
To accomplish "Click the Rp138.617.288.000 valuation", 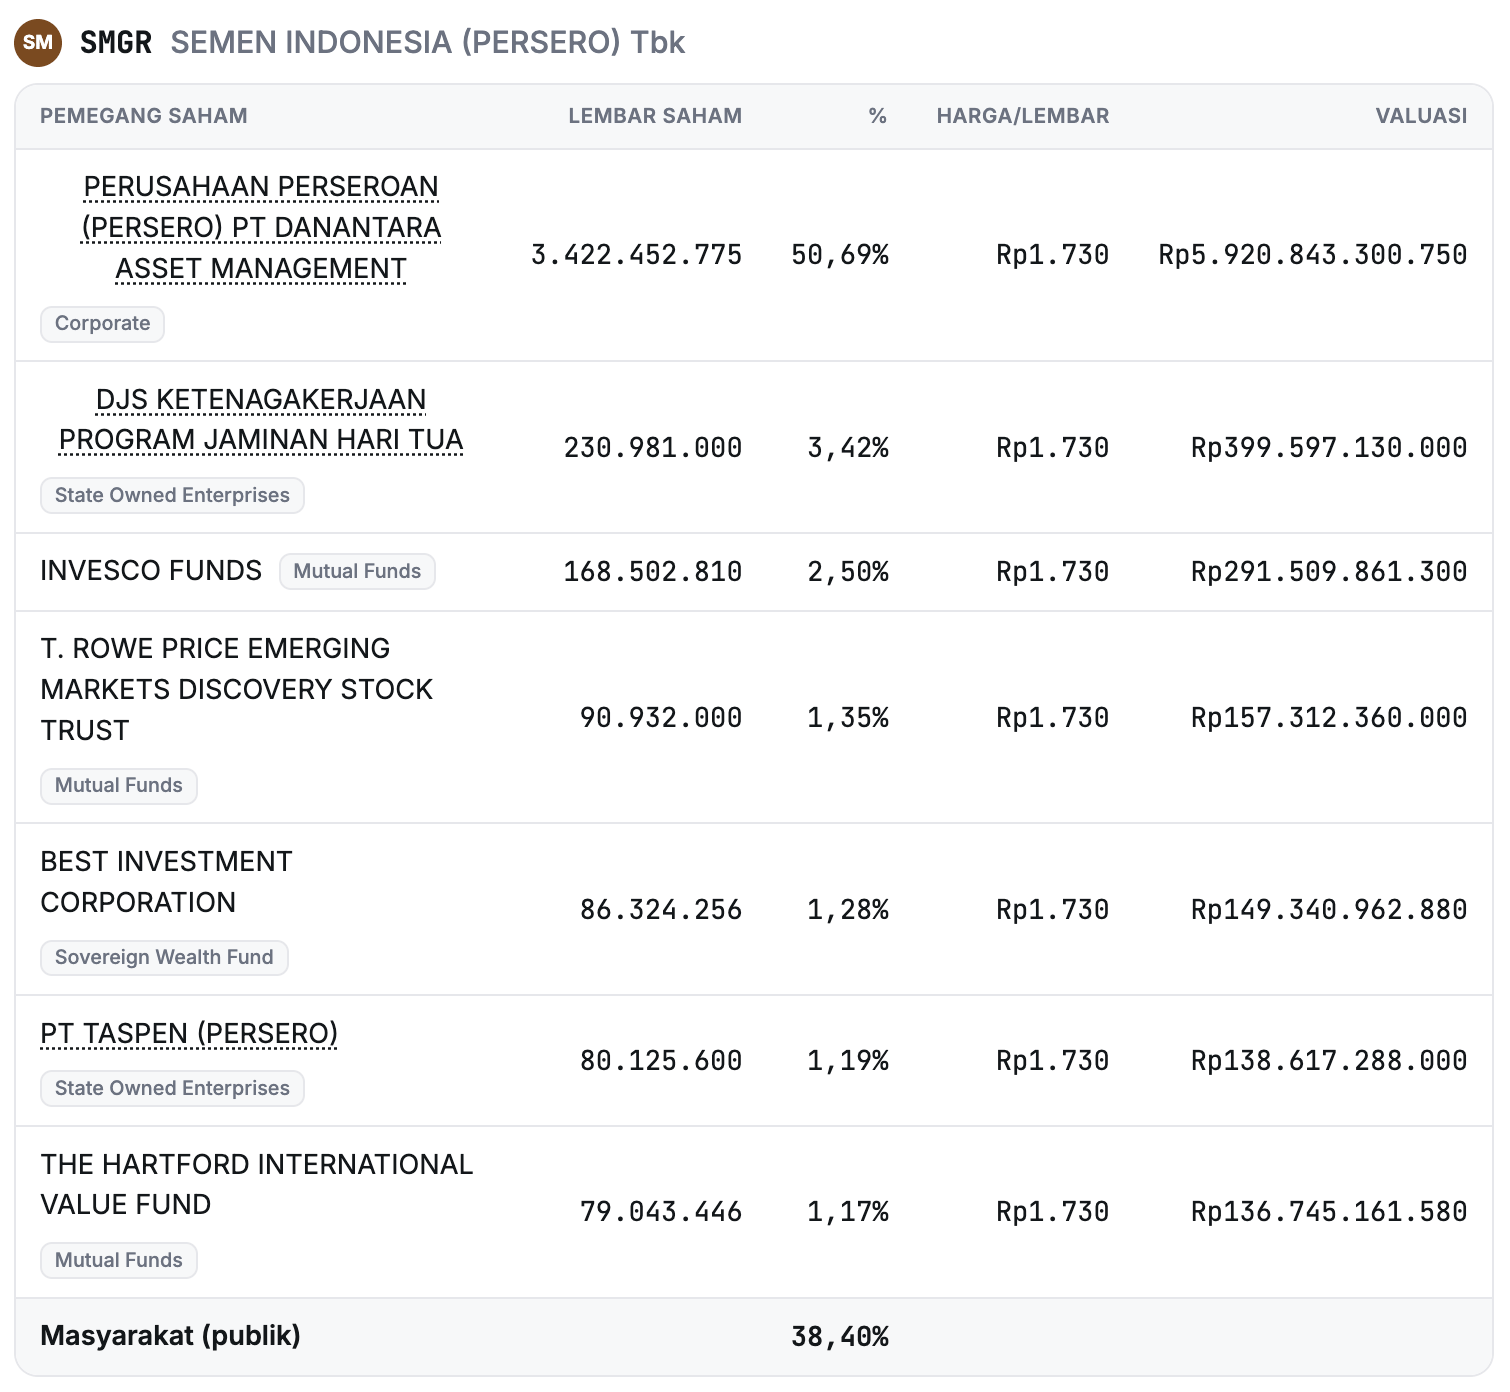I will [1329, 1060].
